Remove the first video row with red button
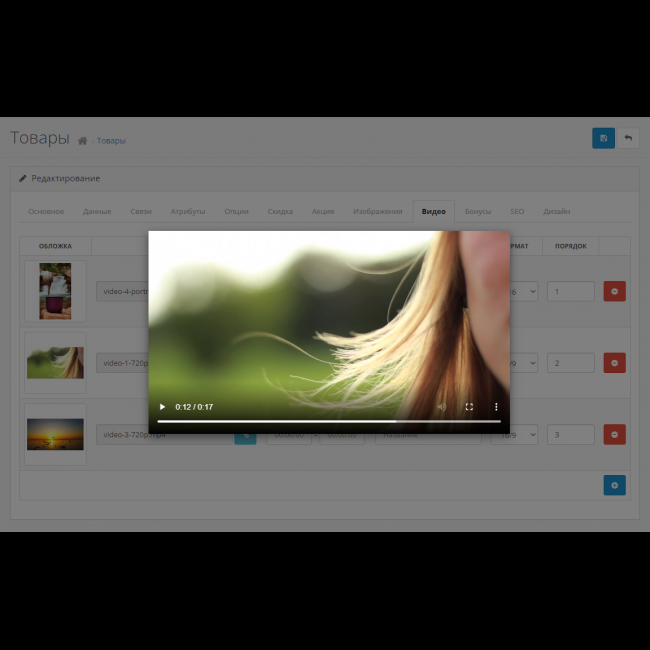This screenshot has width=650, height=650. tap(614, 291)
